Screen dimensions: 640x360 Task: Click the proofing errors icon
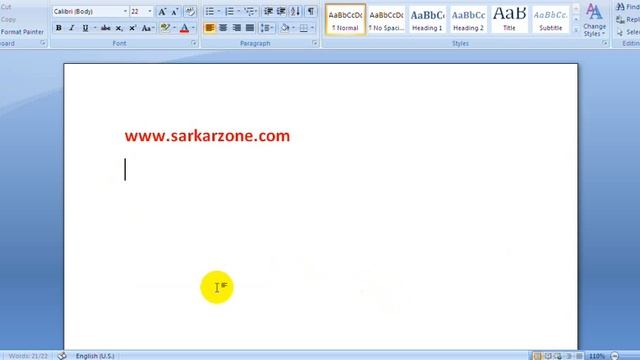point(62,356)
